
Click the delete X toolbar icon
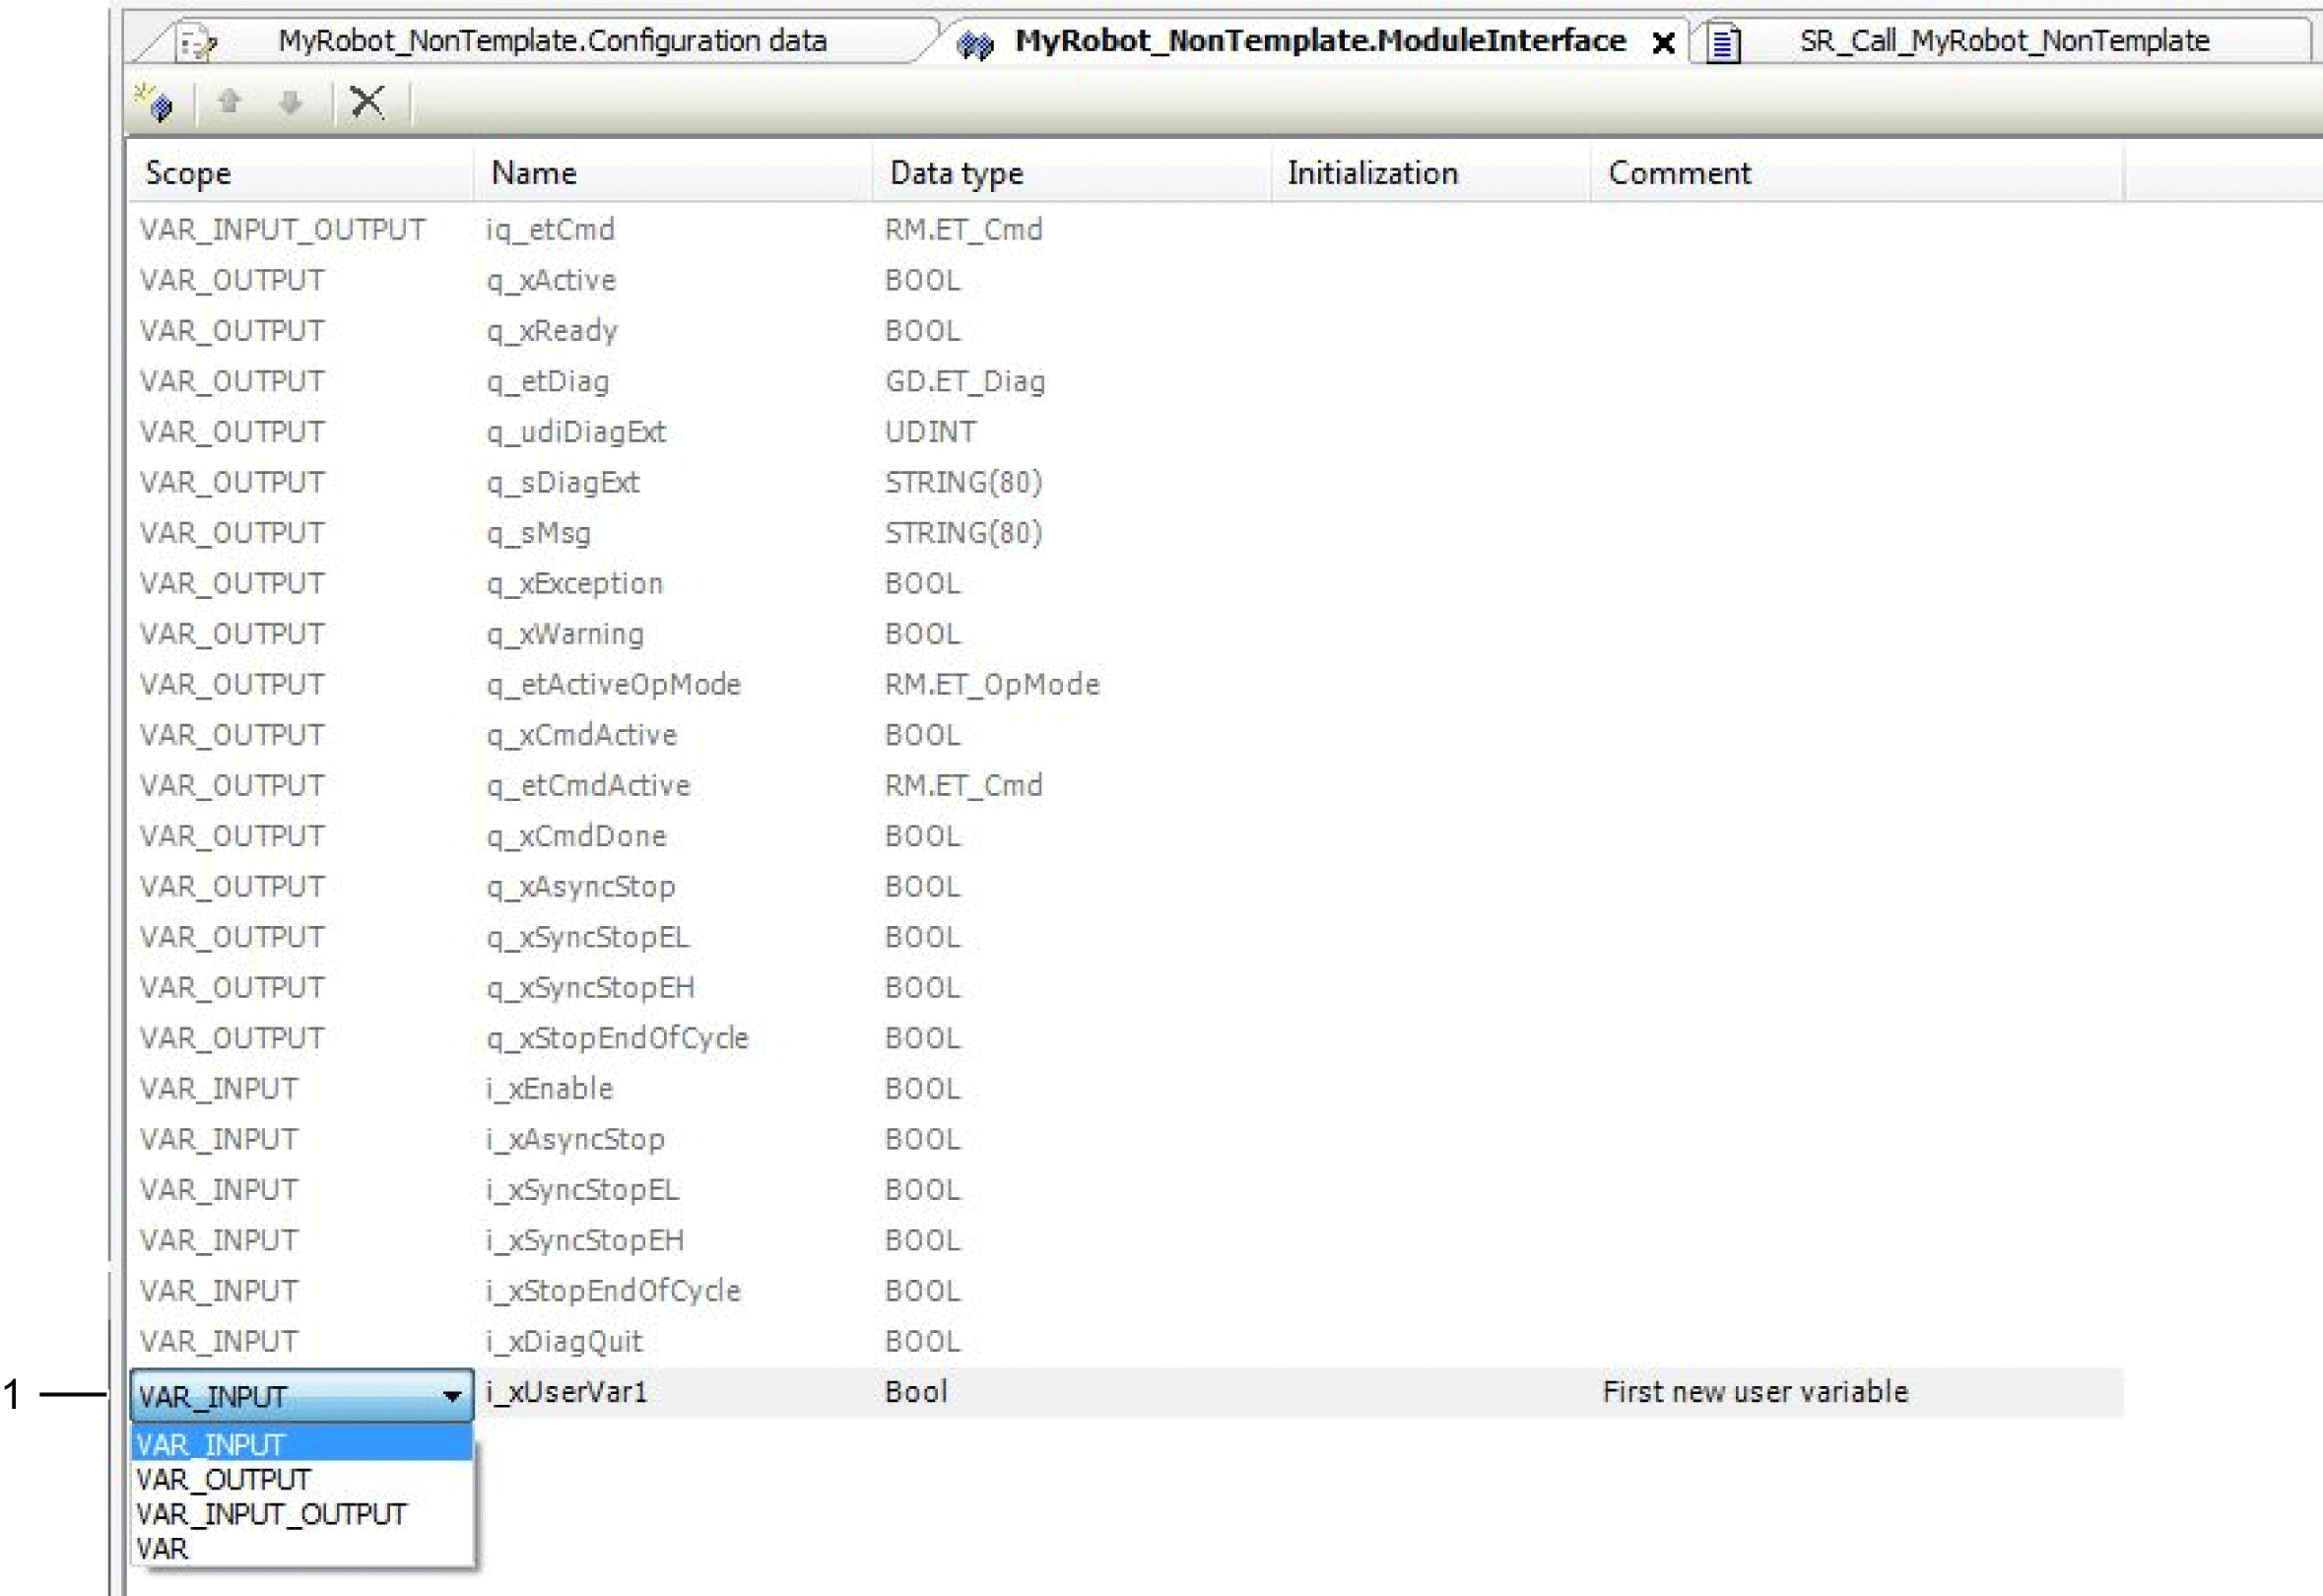click(x=367, y=102)
